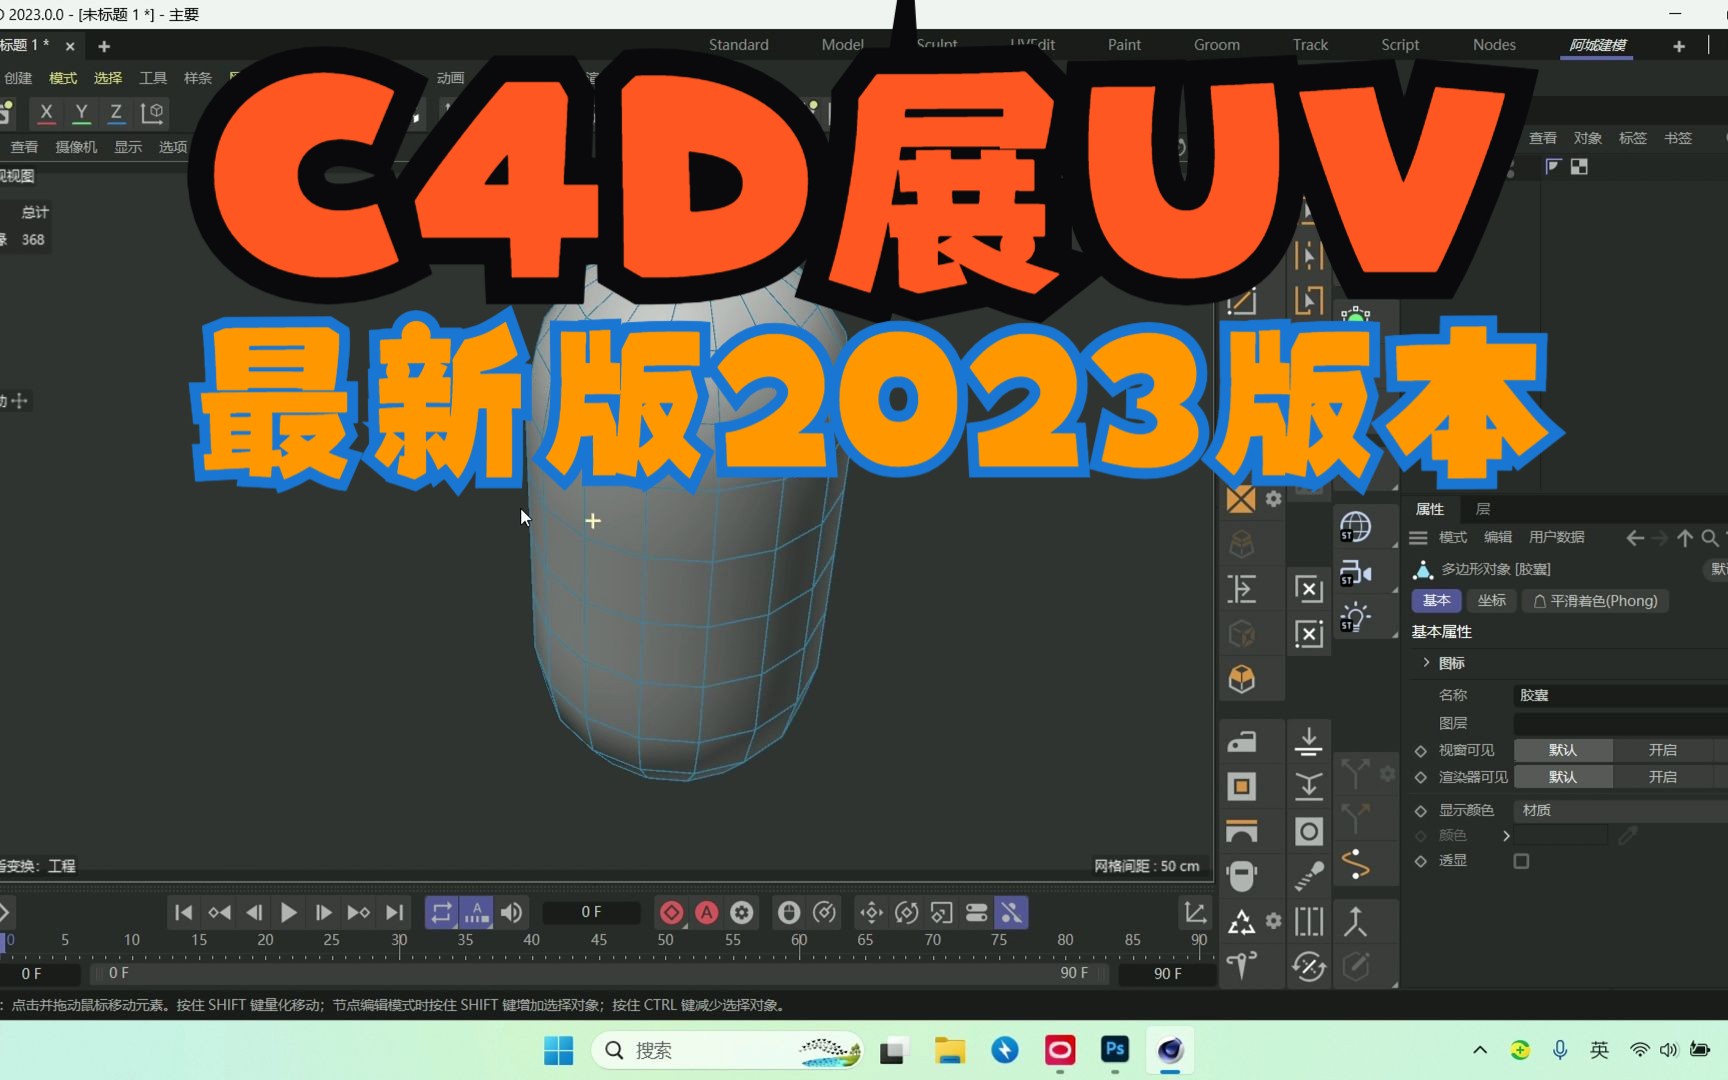The image size is (1728, 1080).
Task: Go back with the attribute left arrow
Action: point(1635,538)
